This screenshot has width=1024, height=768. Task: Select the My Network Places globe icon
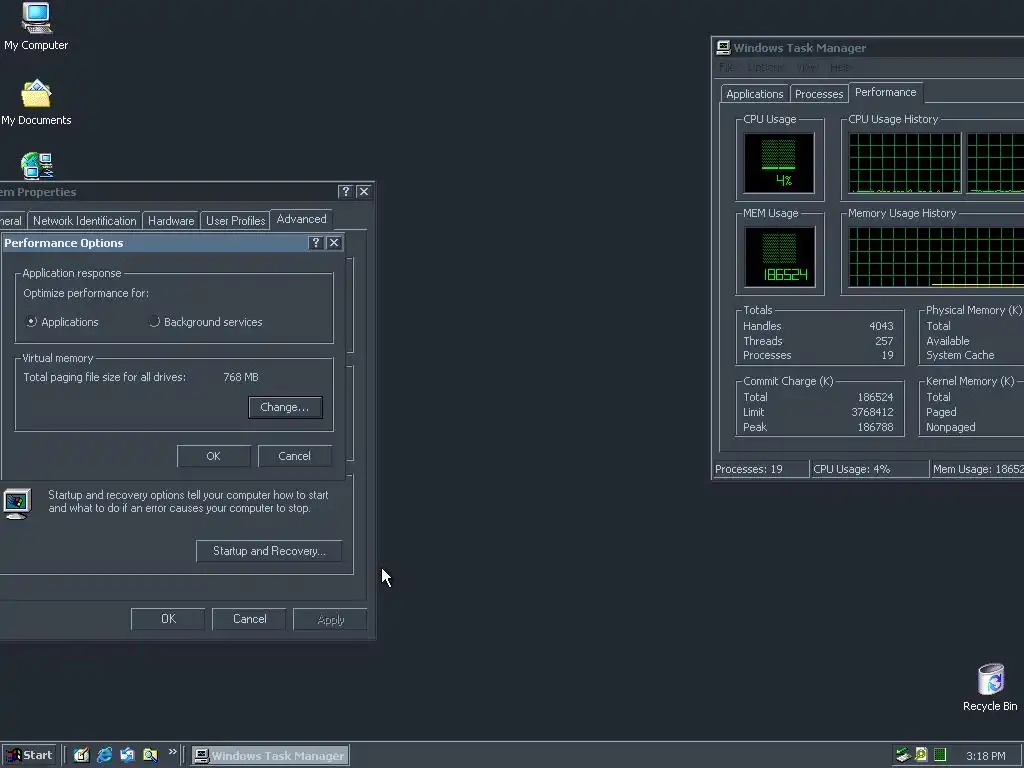point(37,166)
